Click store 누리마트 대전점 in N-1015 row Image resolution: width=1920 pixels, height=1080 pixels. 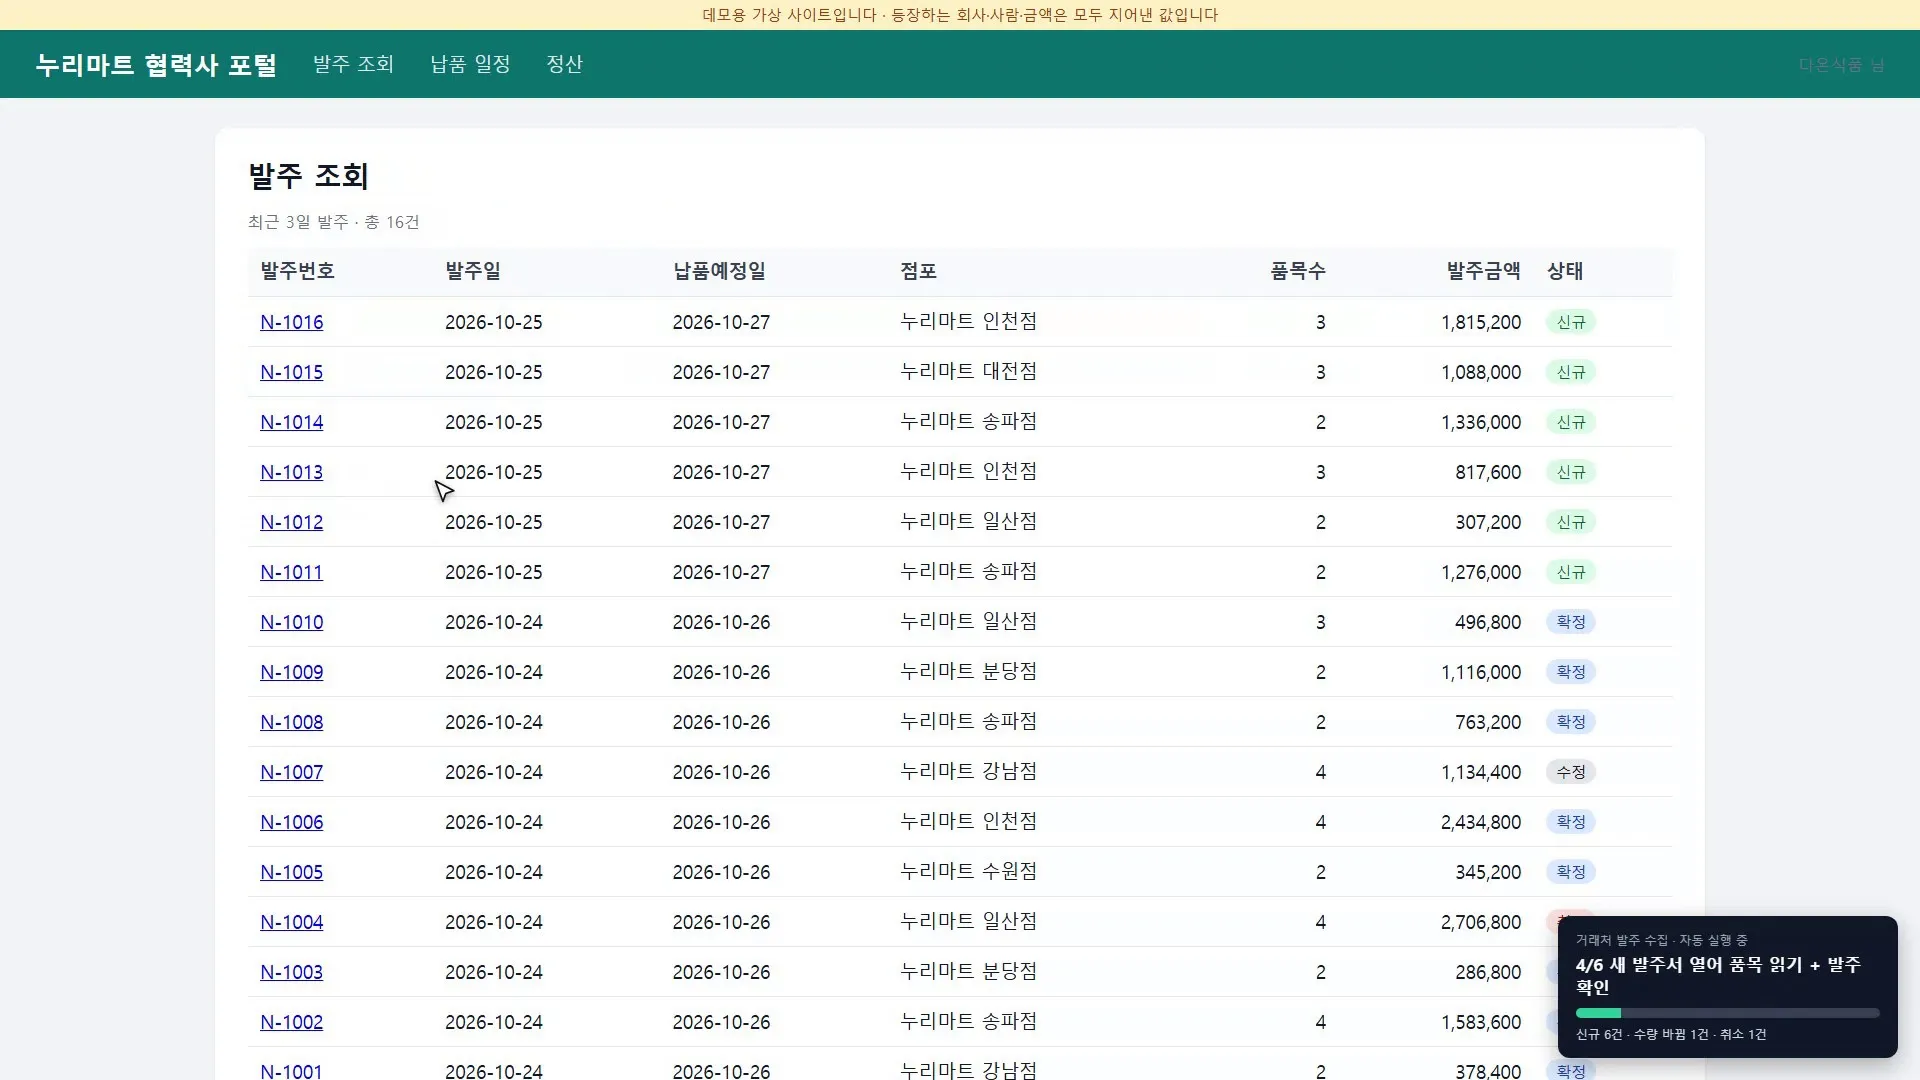(x=968, y=372)
